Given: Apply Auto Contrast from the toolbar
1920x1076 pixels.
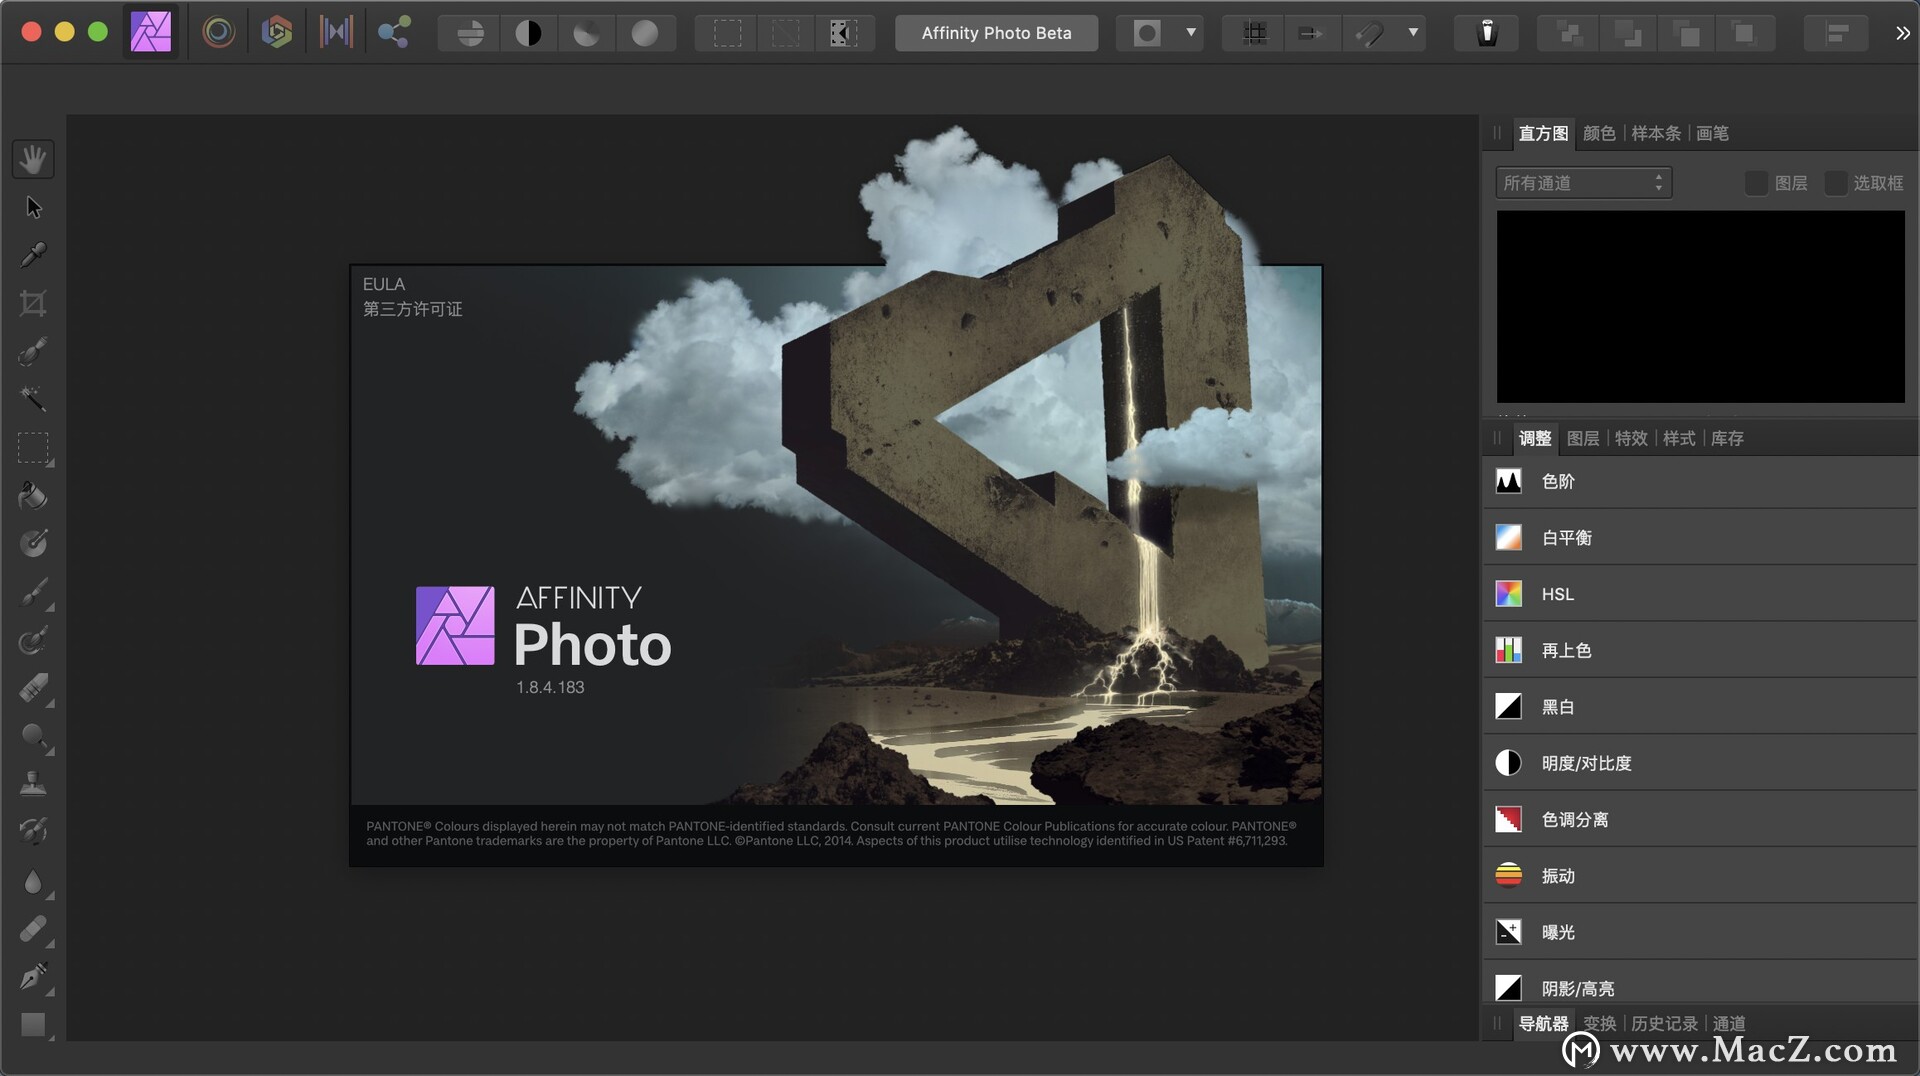Looking at the screenshot, I should pyautogui.click(x=528, y=33).
